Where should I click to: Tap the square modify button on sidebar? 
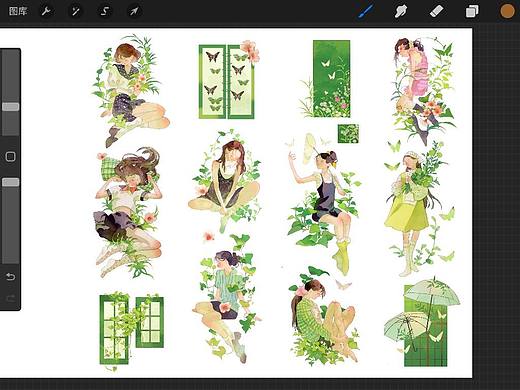[10, 157]
